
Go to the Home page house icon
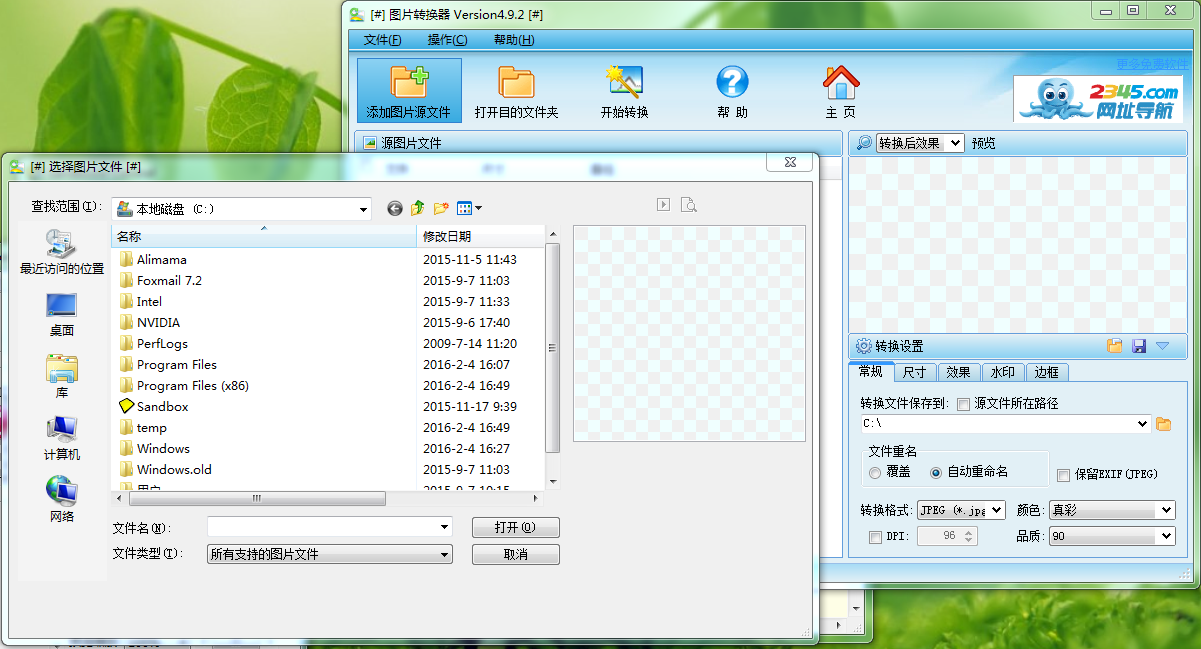point(840,82)
